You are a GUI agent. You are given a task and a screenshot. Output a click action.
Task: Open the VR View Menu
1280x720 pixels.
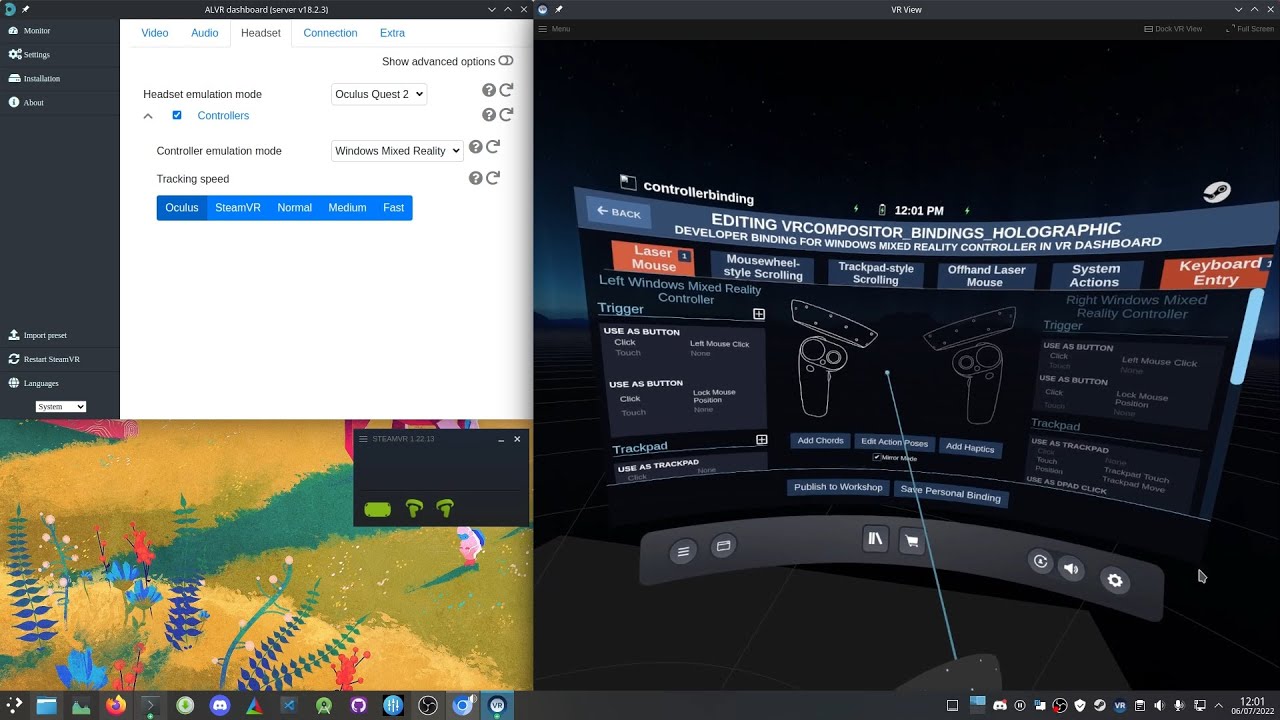pyautogui.click(x=554, y=29)
